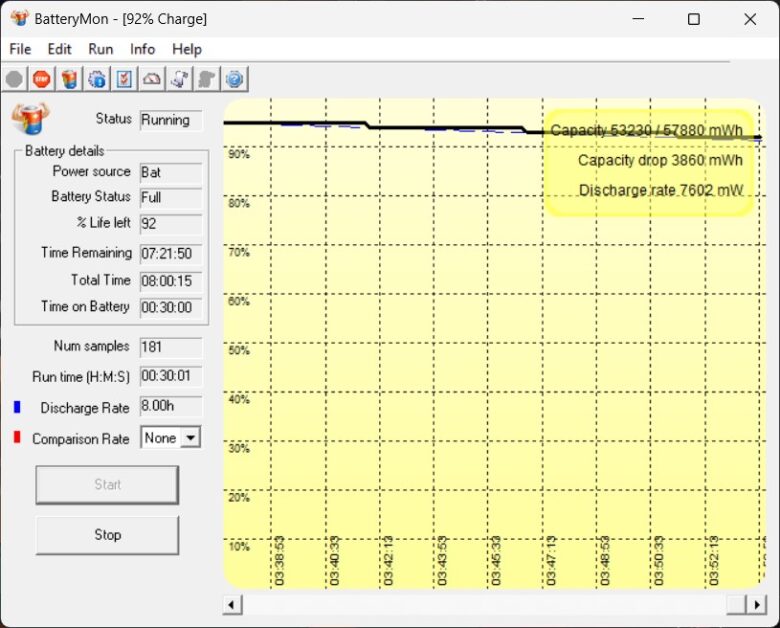
Task: Click the greyed-out start monitoring toolbar icon
Action: (x=14, y=79)
